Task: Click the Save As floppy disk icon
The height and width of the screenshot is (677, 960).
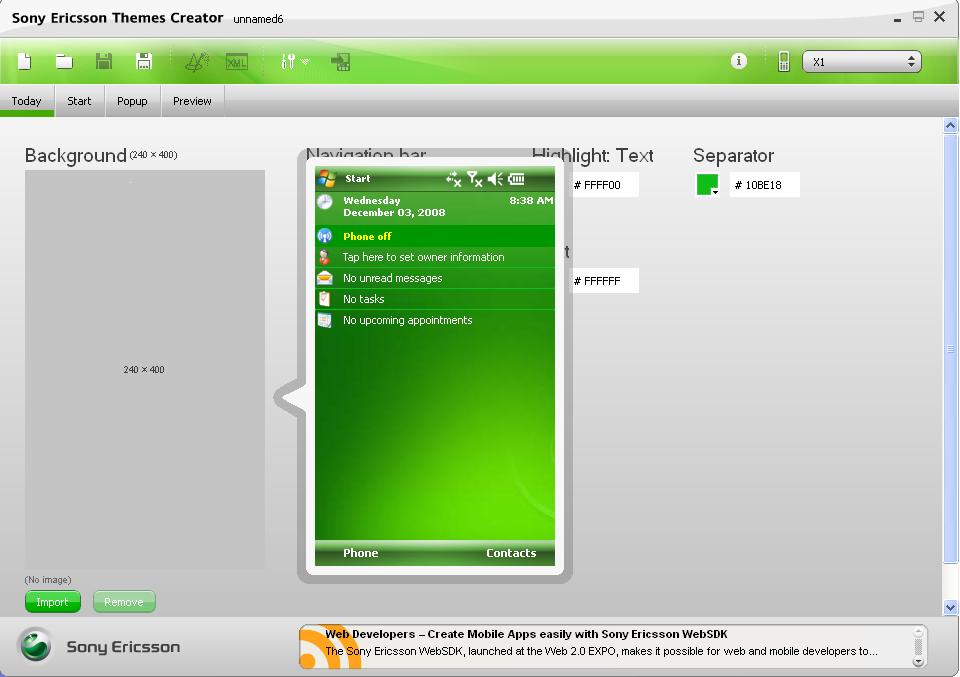Action: coord(144,61)
